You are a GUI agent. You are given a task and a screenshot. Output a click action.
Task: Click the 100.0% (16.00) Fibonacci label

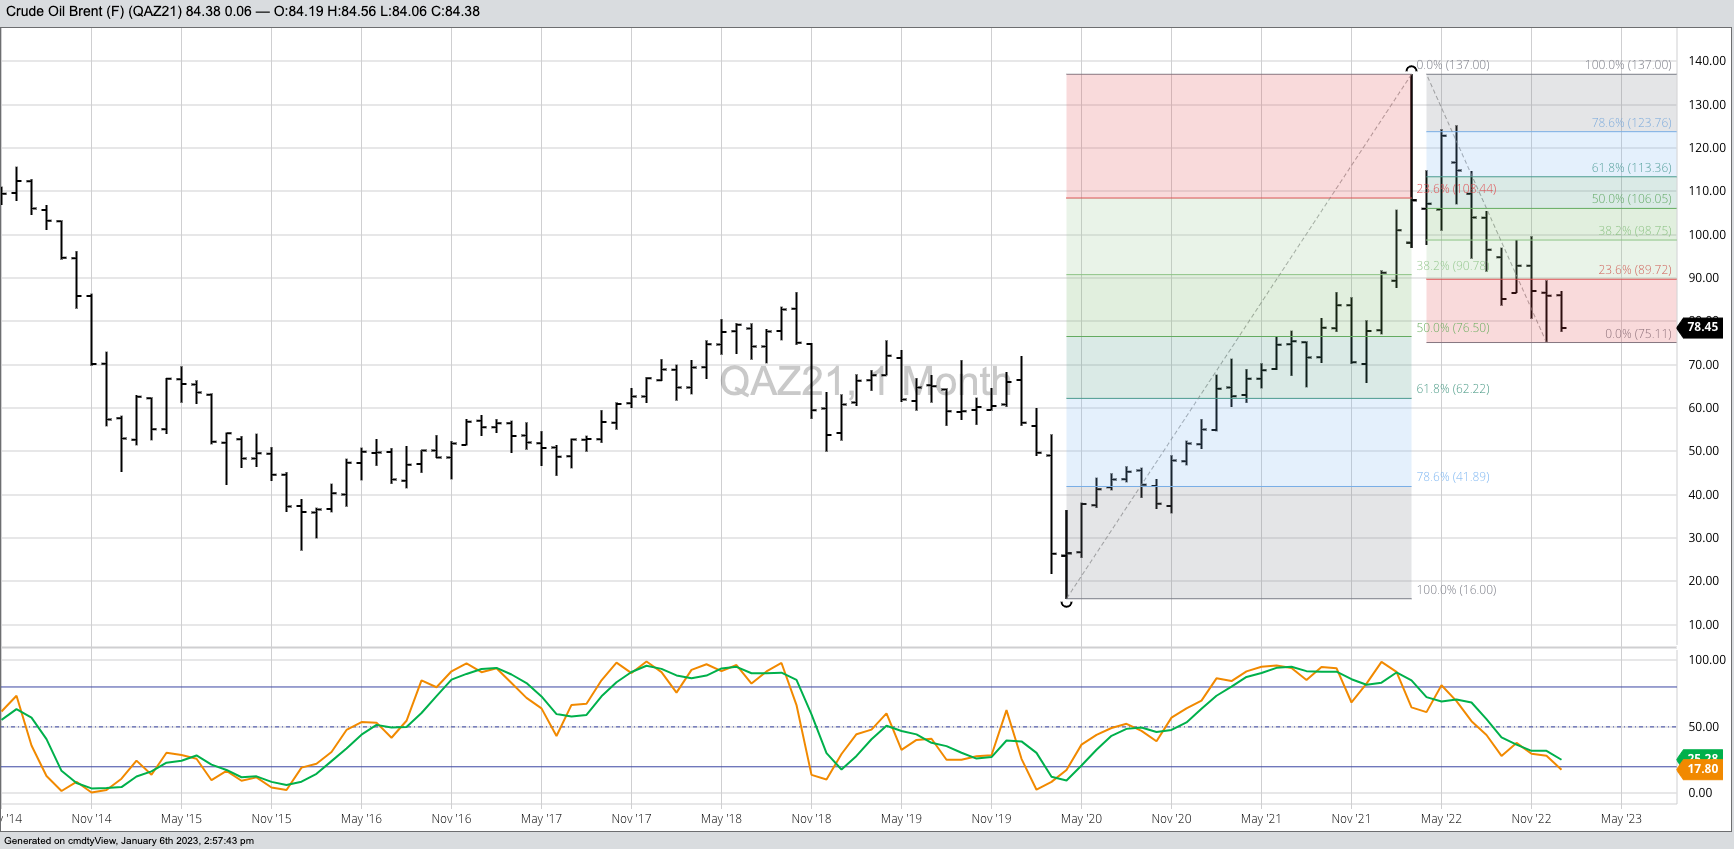point(1456,590)
